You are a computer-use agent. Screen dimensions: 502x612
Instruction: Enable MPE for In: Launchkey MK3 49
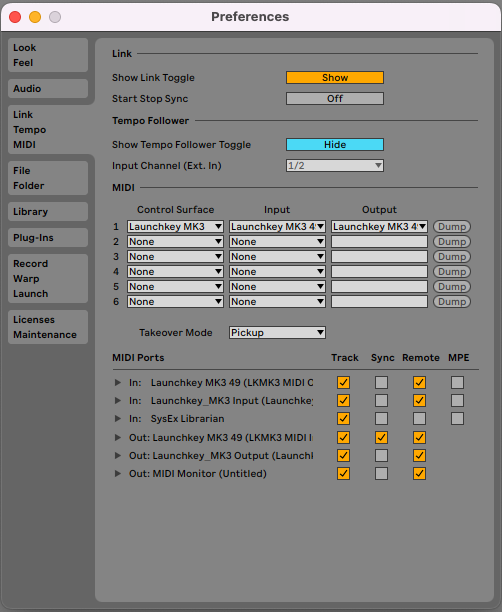457,382
